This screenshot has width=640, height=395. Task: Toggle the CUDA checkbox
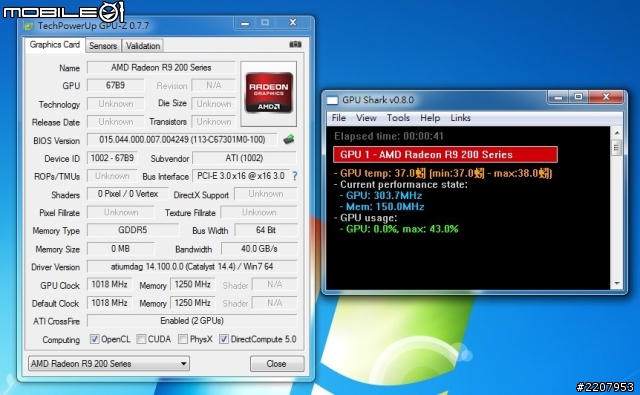coord(141,339)
